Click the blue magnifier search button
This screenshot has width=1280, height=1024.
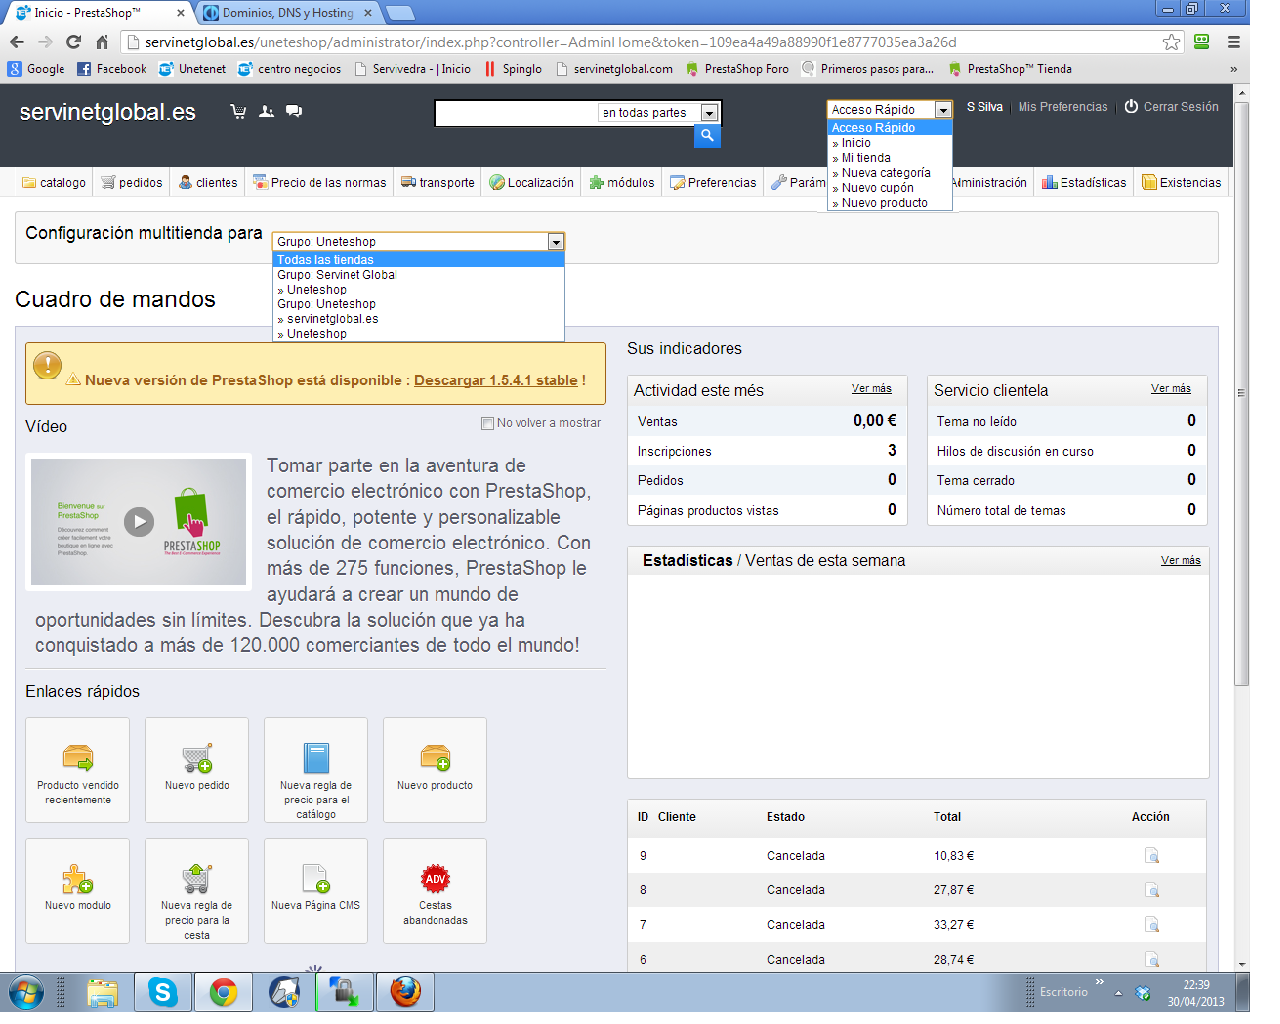[707, 136]
